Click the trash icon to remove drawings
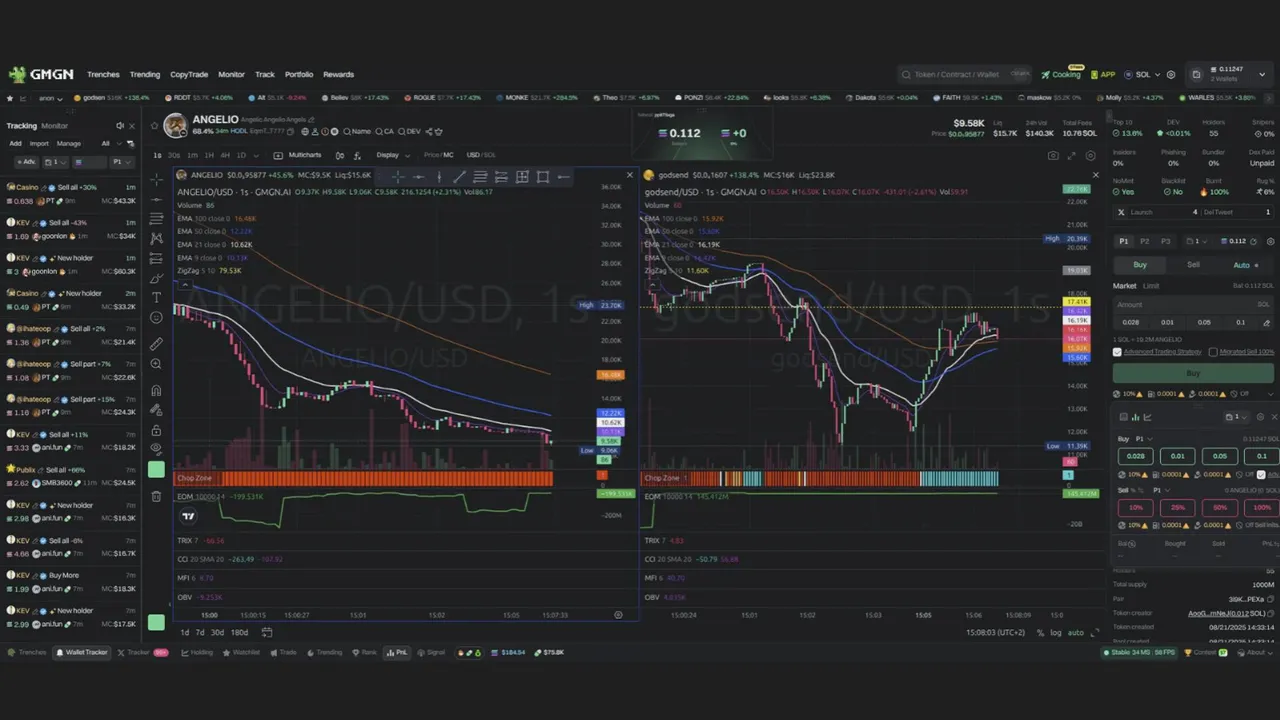This screenshot has width=1280, height=720. [x=156, y=495]
